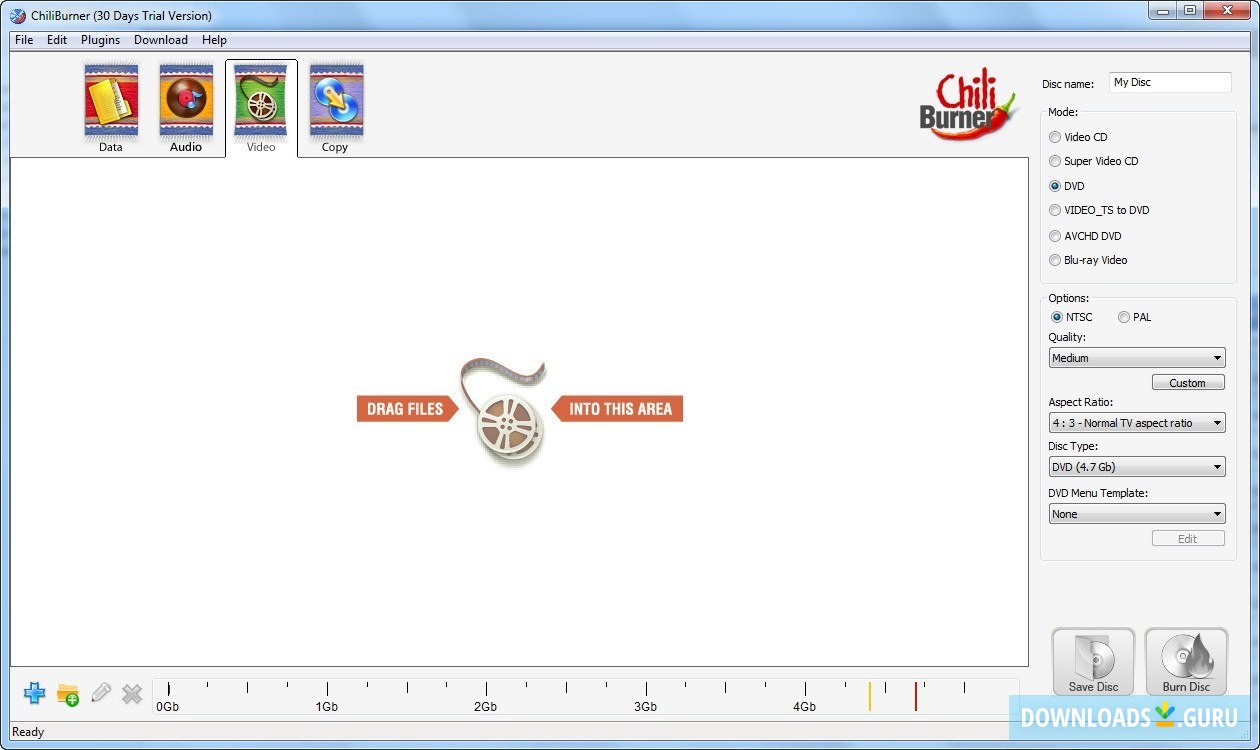The width and height of the screenshot is (1260, 750).
Task: Open the File menu
Action: coord(24,40)
